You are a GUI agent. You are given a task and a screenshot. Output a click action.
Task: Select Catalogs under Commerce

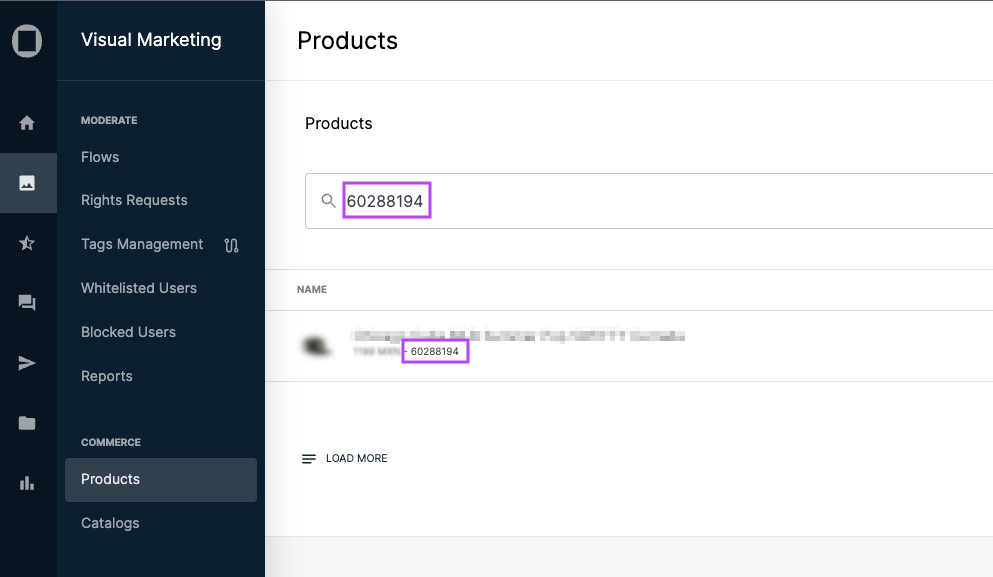coord(110,523)
